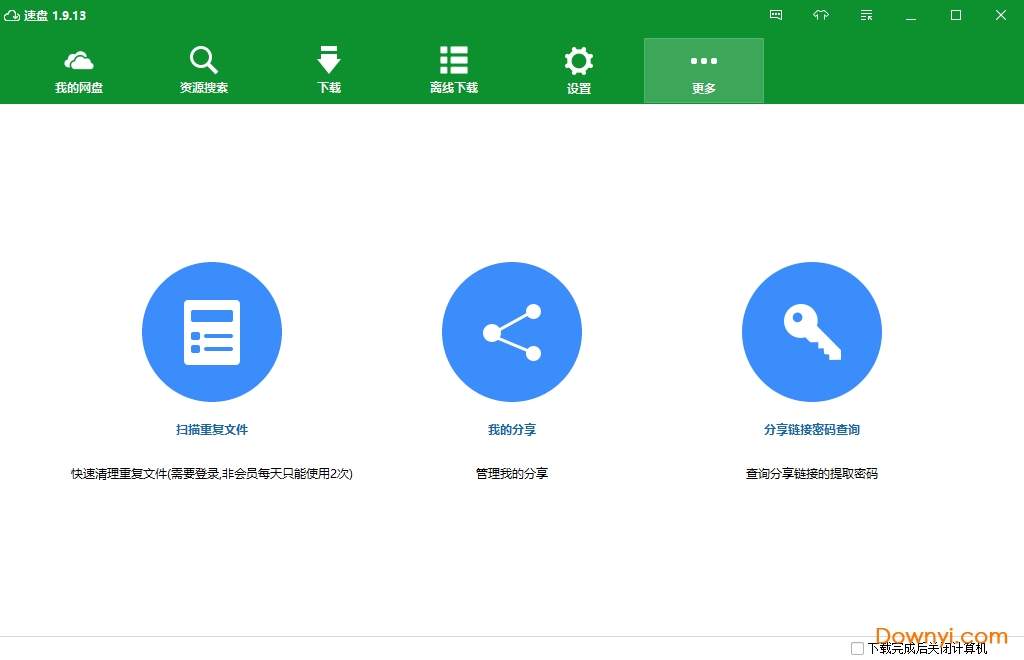Open the 下载 download arrow icon
Viewport: 1024px width, 660px height.
point(328,60)
